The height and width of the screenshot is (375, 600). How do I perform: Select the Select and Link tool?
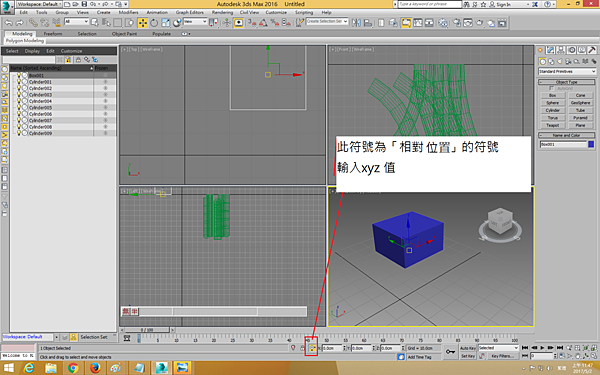[33, 23]
